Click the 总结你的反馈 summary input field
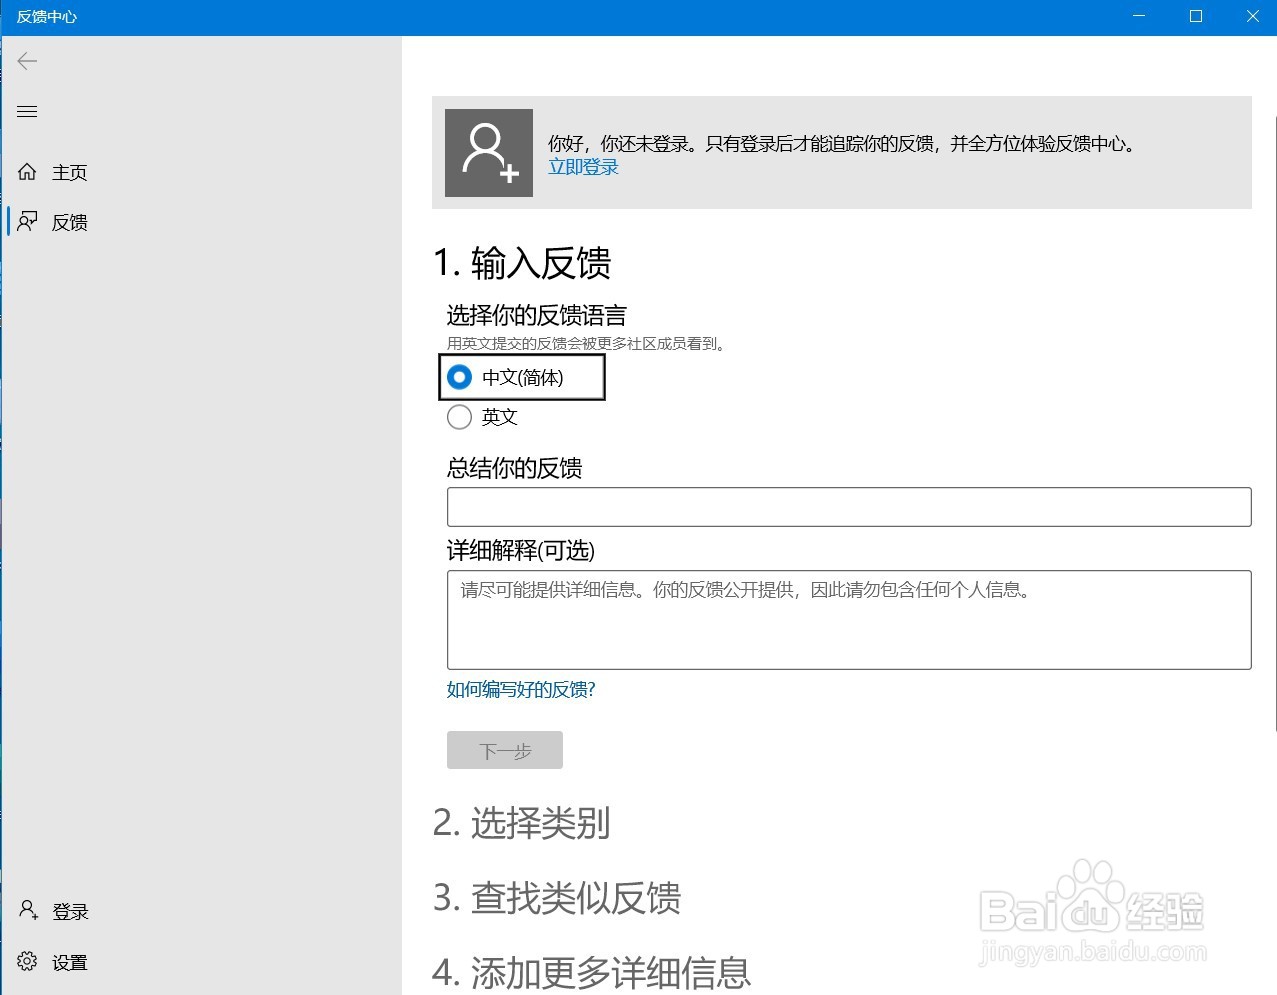 (848, 507)
